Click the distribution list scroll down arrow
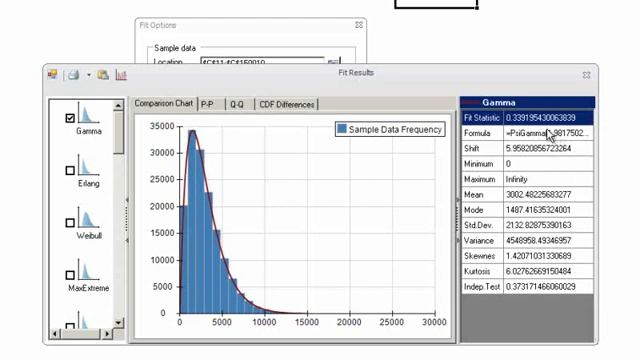Image resolution: width=640 pixels, height=360 pixels. pos(118,322)
